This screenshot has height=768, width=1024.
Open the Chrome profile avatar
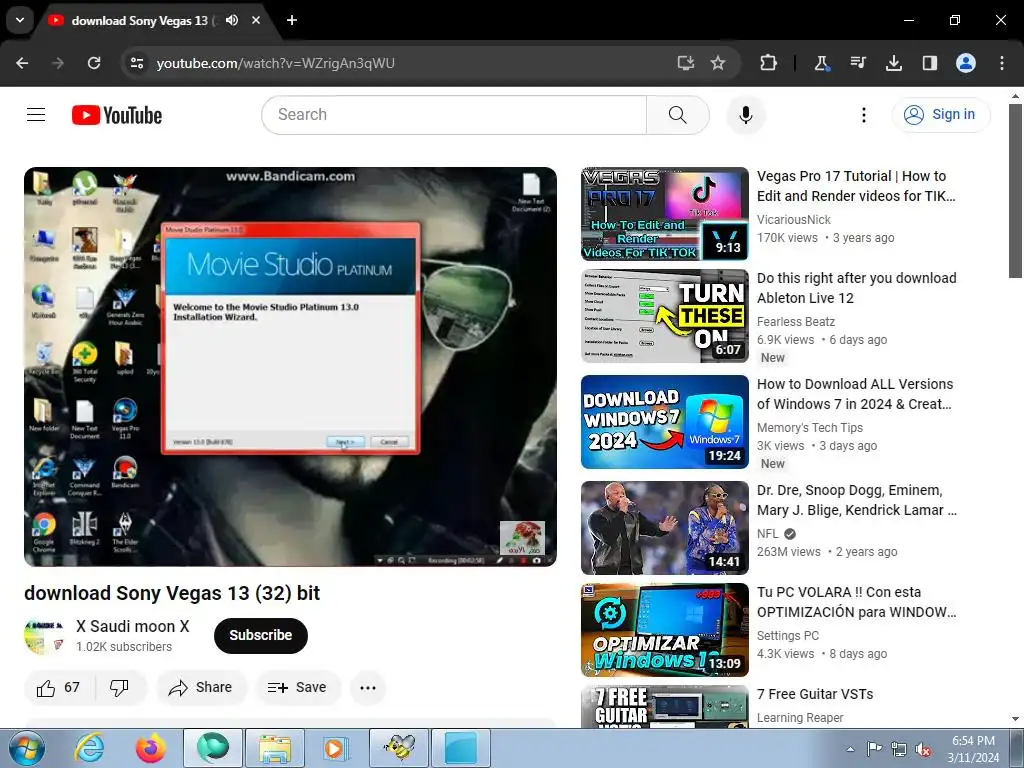point(966,63)
